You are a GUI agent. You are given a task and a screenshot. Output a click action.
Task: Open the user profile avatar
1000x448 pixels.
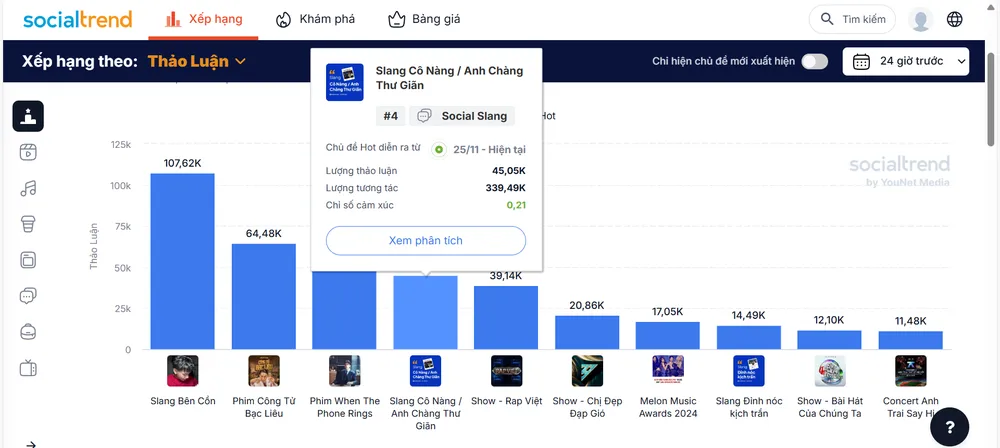tap(920, 19)
